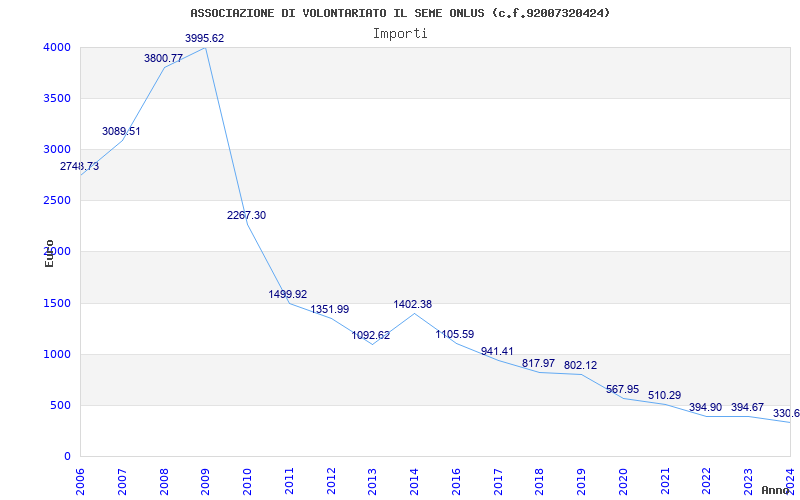Image resolution: width=800 pixels, height=500 pixels.
Task: Select the data label 2748.73
Action: pos(80,166)
